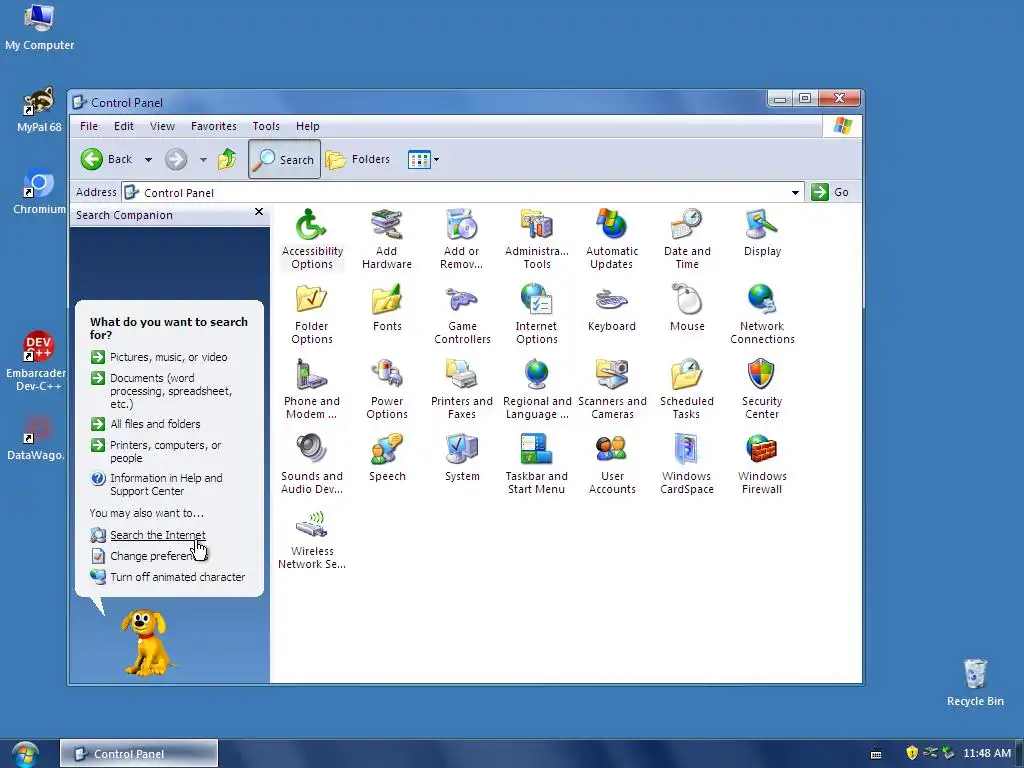Screen dimensions: 1024x768
Task: Choose Documents search option
Action: (x=171, y=391)
